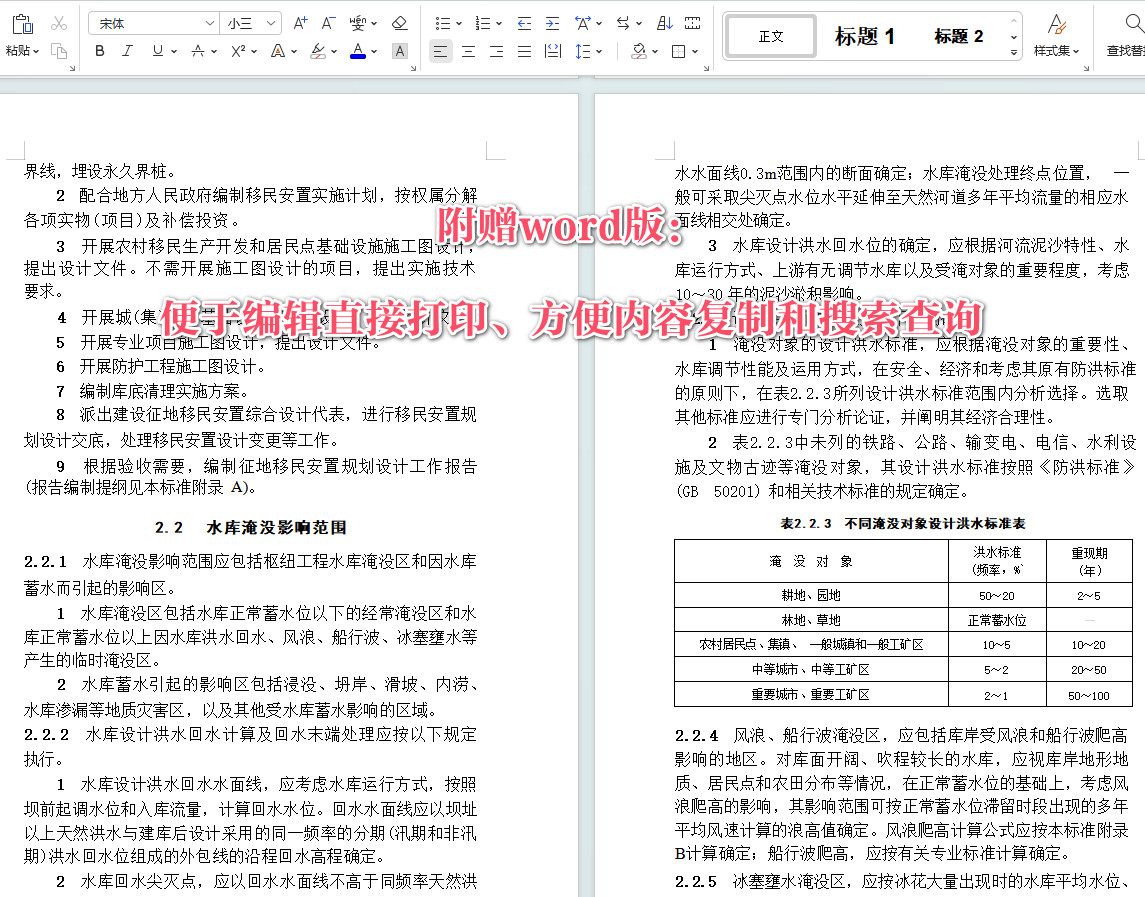Click the Sort icon in the paragraph group
This screenshot has height=897, width=1145.
(x=664, y=23)
